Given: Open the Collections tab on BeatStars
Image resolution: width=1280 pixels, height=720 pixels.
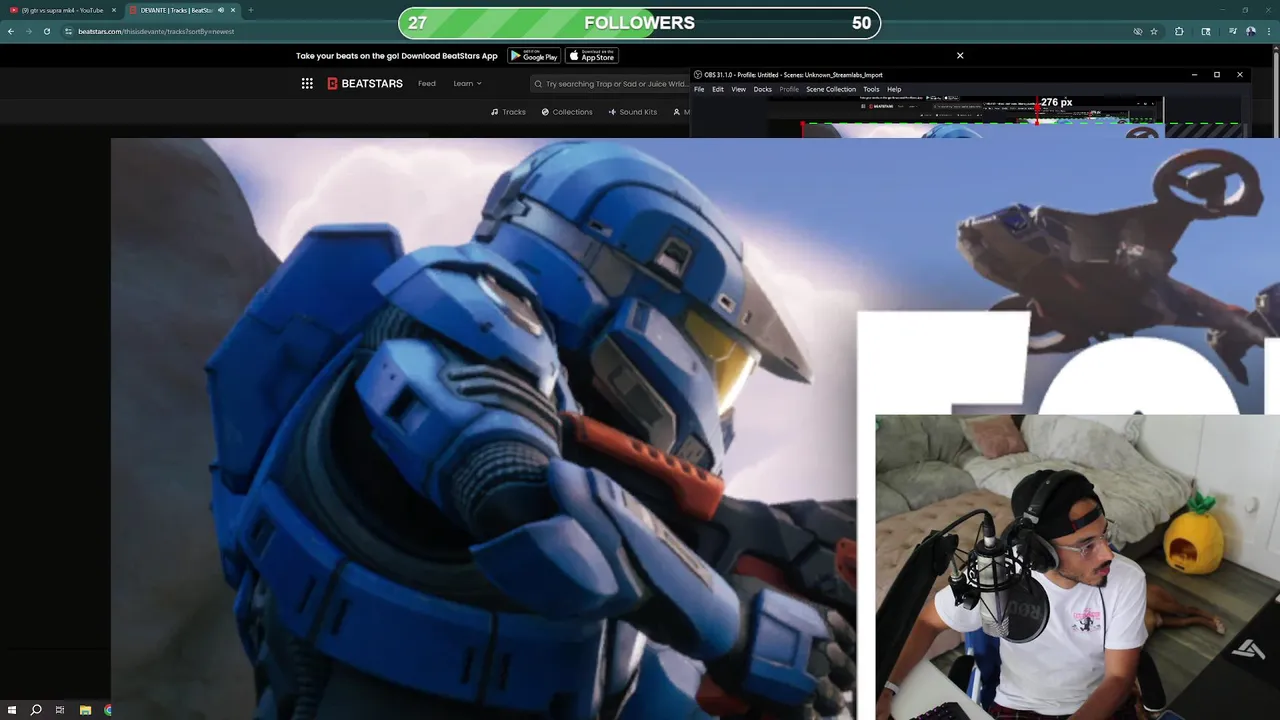Looking at the screenshot, I should click(x=567, y=112).
